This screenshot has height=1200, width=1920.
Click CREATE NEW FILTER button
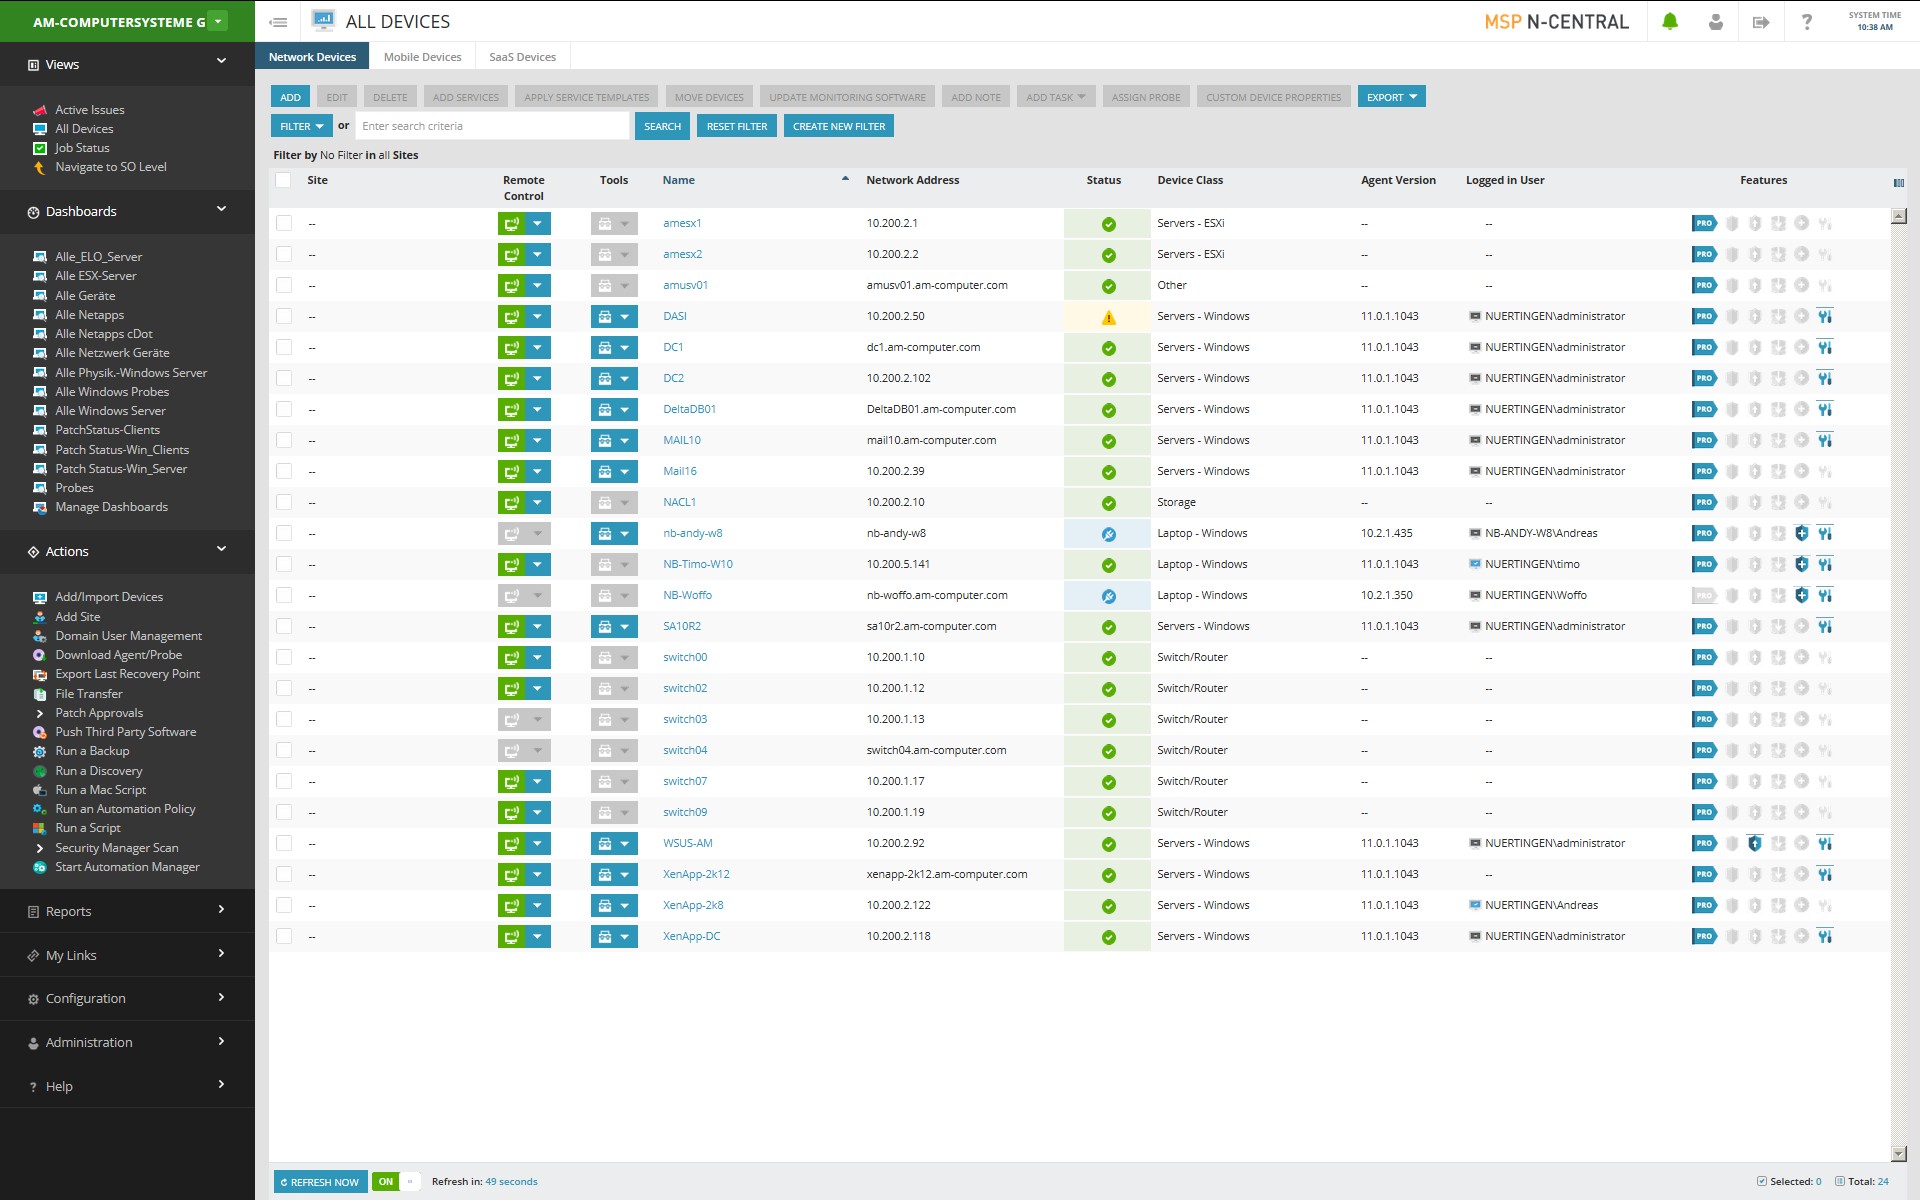[x=839, y=126]
